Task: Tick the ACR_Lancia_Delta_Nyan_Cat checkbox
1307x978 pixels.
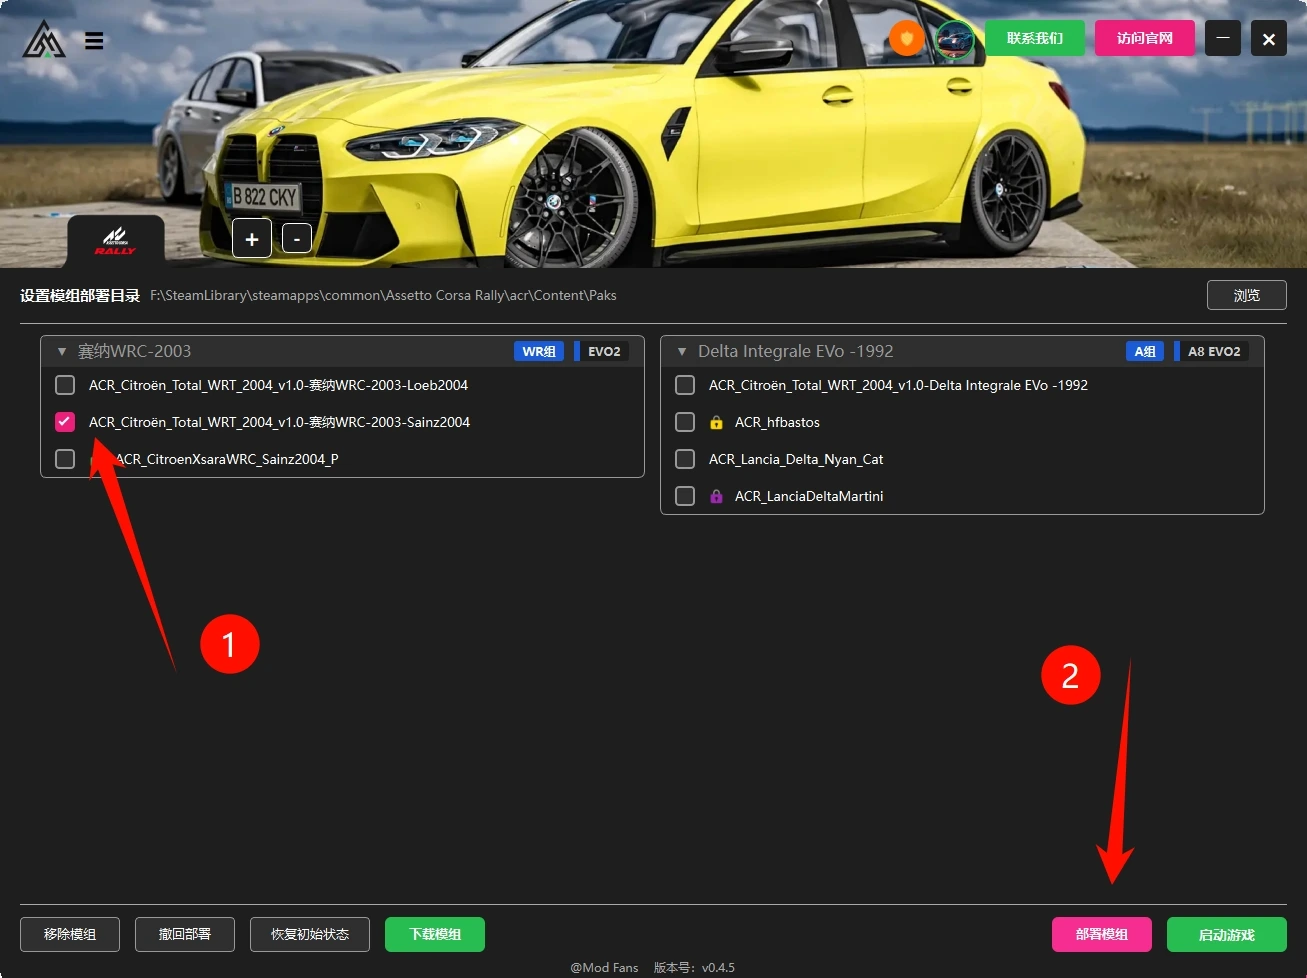Action: click(x=685, y=459)
